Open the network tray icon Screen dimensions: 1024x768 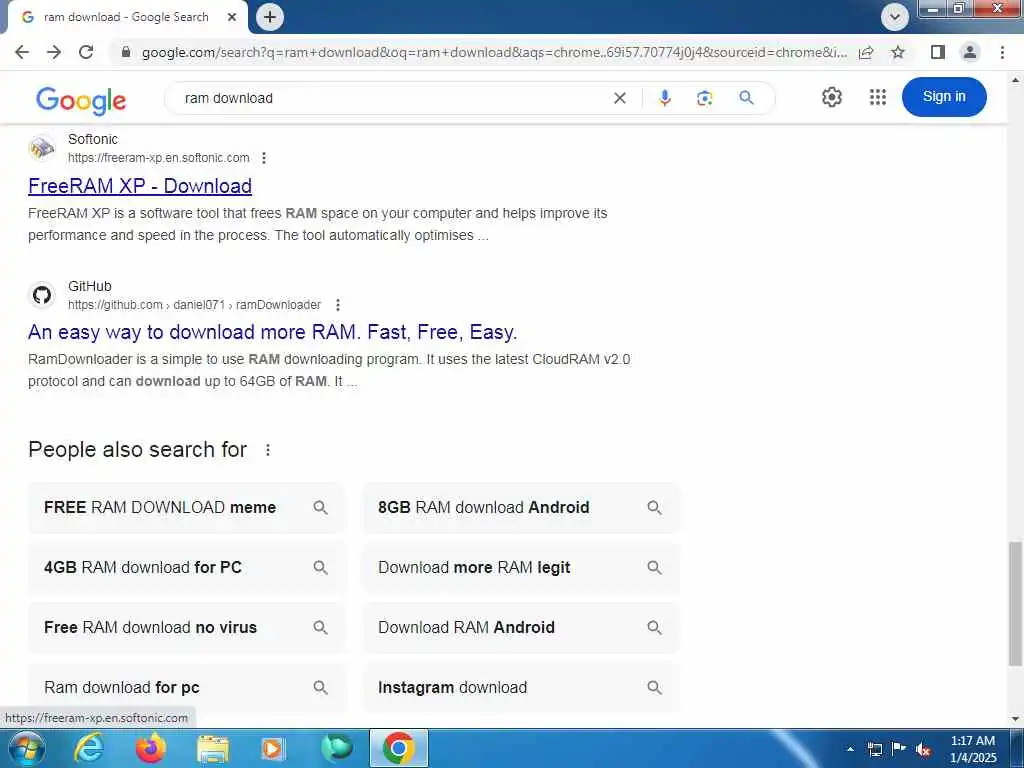(x=874, y=749)
